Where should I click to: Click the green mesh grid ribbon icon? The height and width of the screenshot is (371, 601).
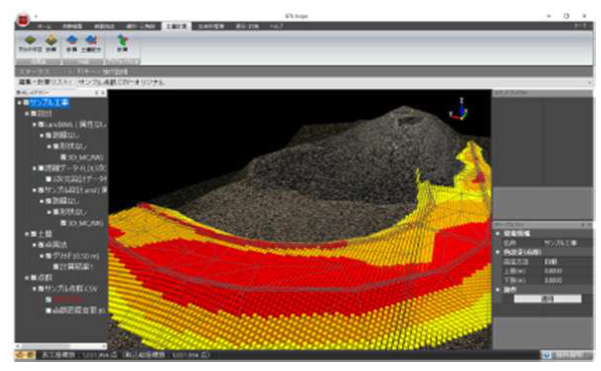tap(30, 40)
